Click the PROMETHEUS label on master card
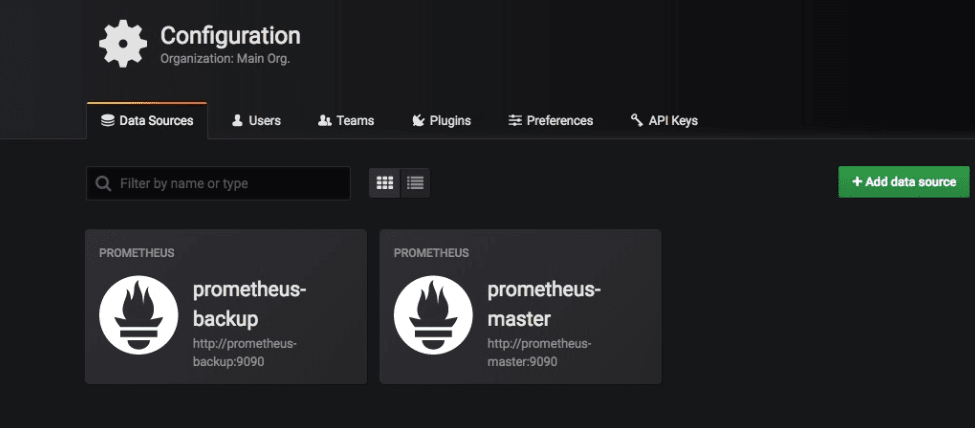 (432, 253)
